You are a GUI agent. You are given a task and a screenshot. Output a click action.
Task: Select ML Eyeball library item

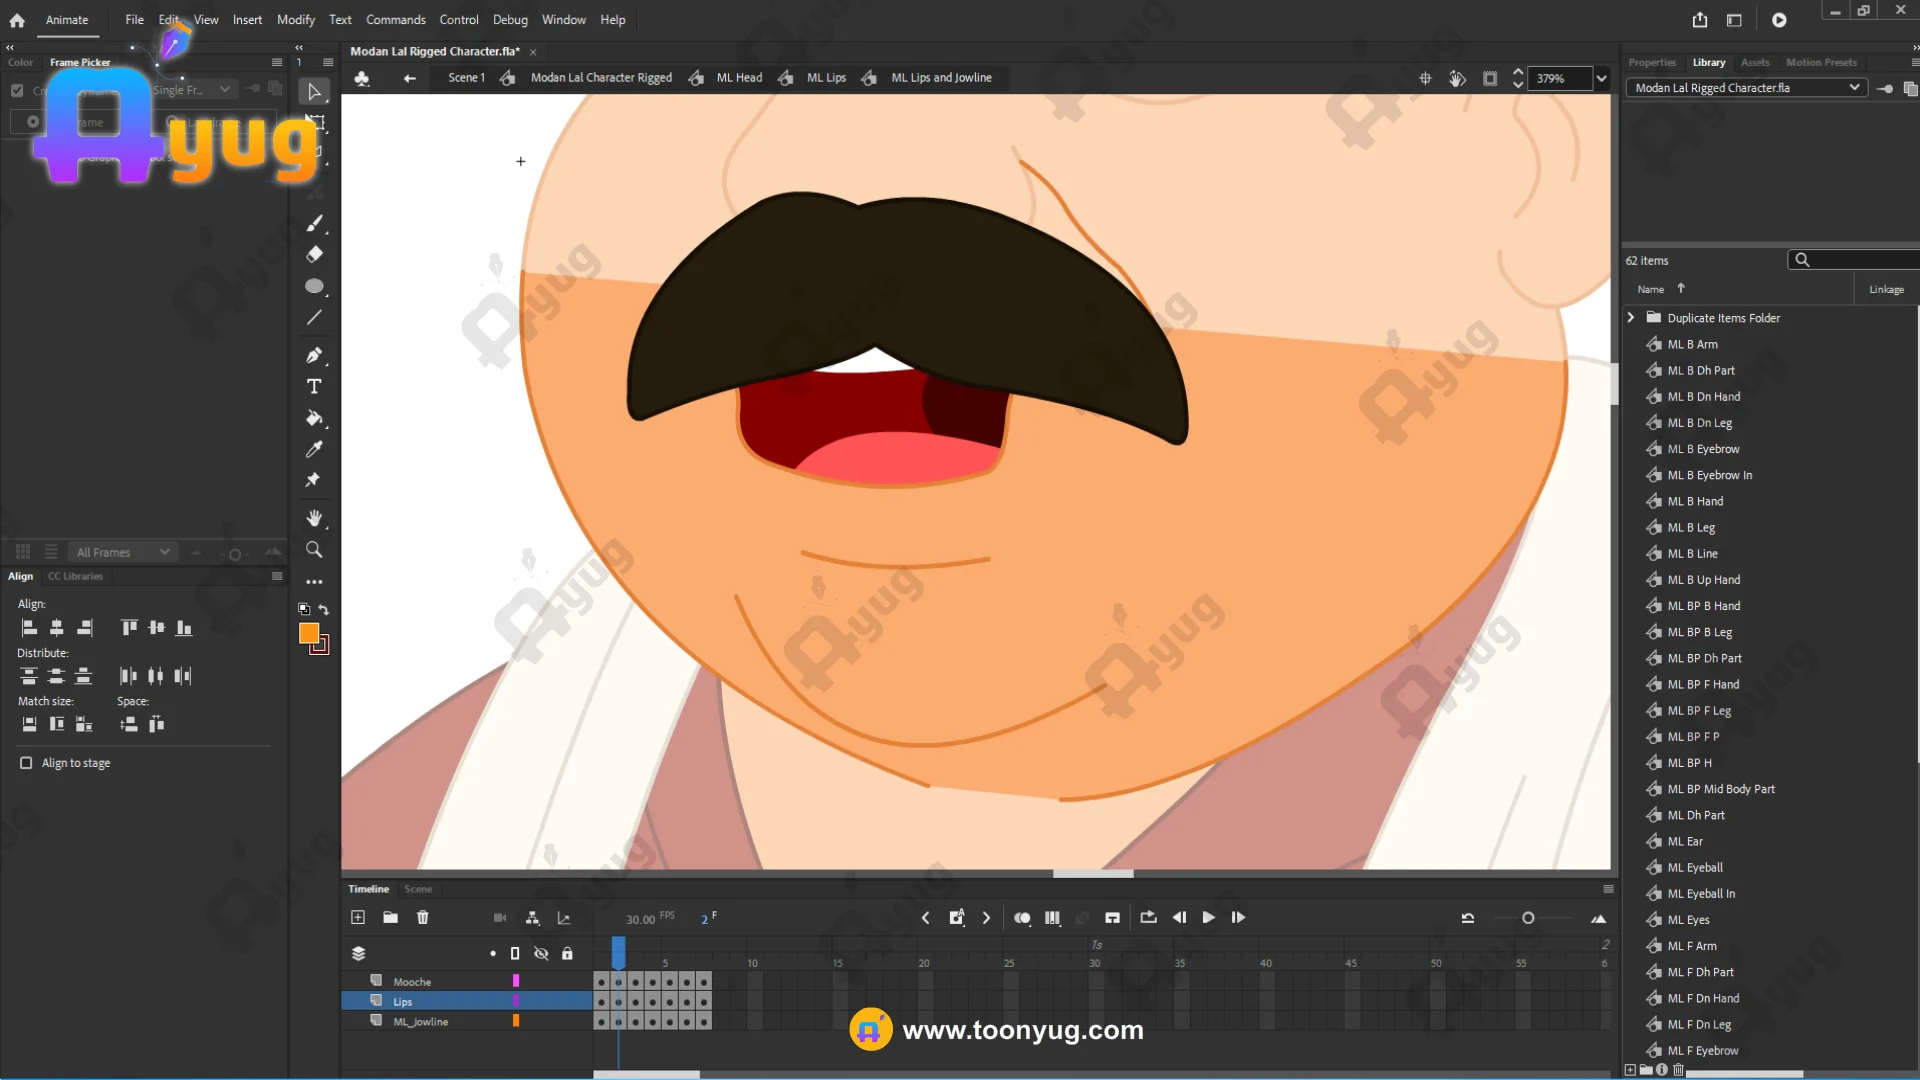(x=1695, y=867)
